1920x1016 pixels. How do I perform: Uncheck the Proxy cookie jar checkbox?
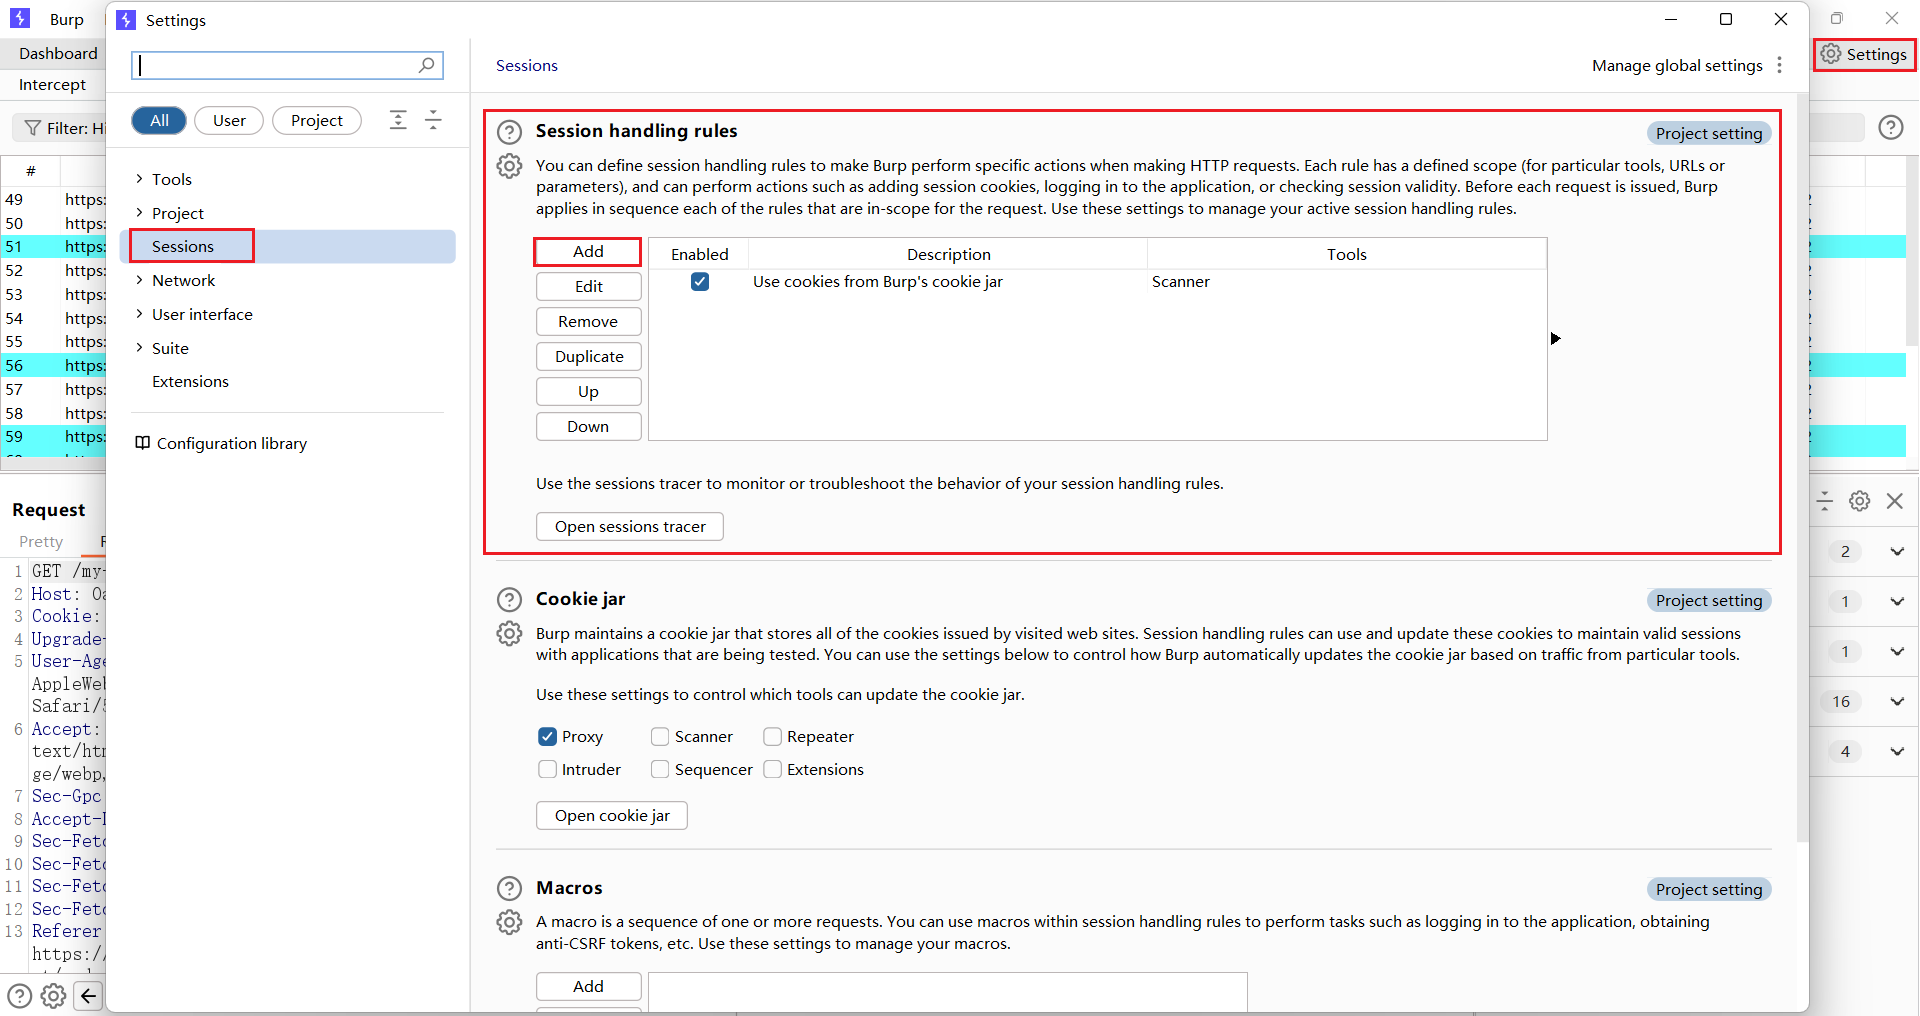[547, 737]
